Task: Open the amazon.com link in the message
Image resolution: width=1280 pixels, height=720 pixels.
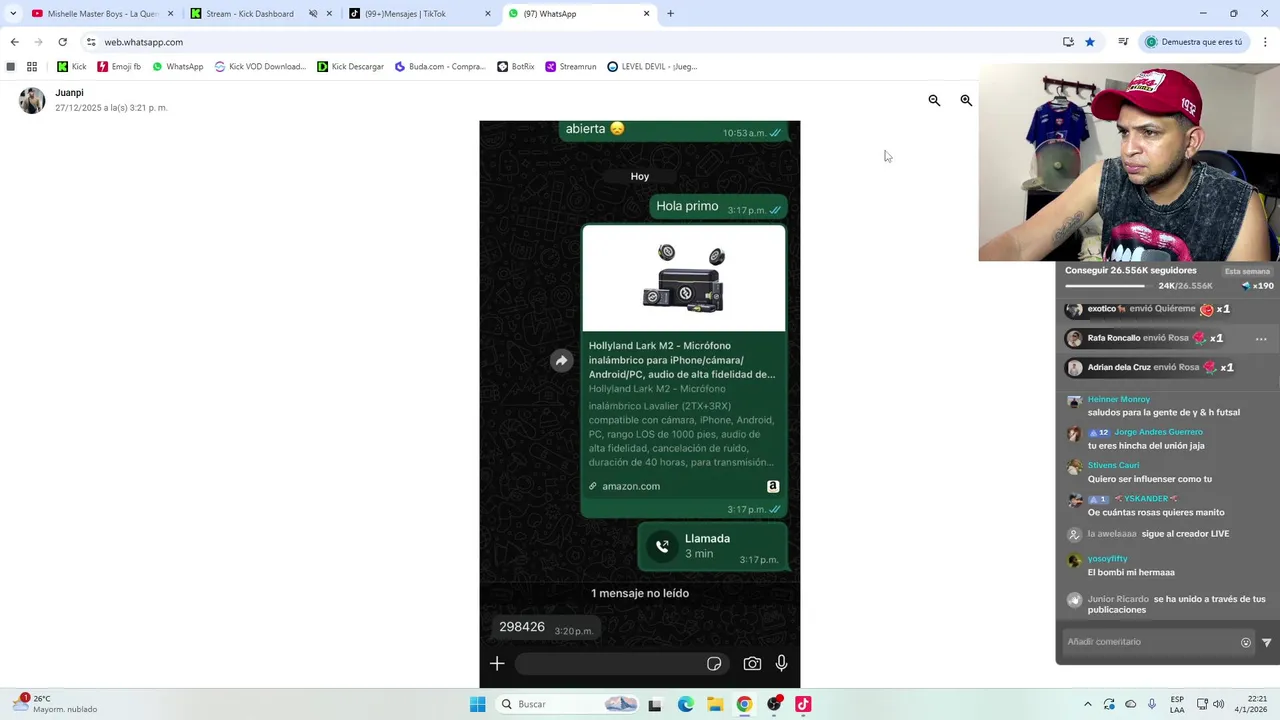Action: point(631,486)
